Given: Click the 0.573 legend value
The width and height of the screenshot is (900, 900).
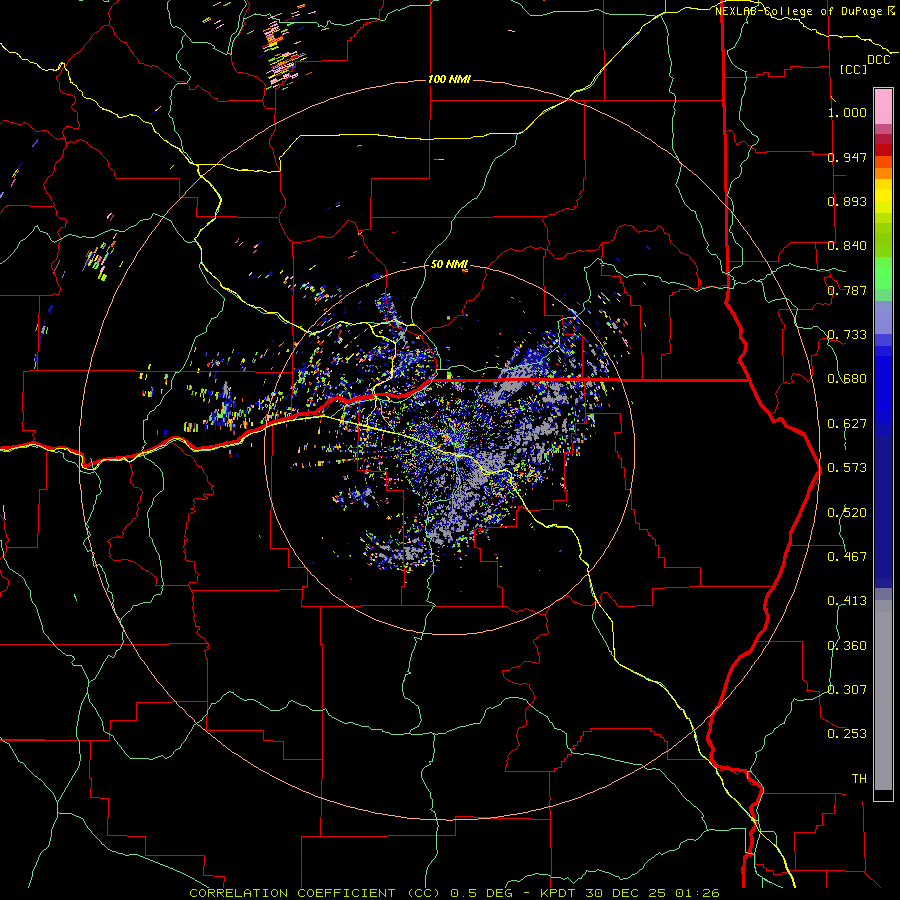Looking at the screenshot, I should pos(847,468).
